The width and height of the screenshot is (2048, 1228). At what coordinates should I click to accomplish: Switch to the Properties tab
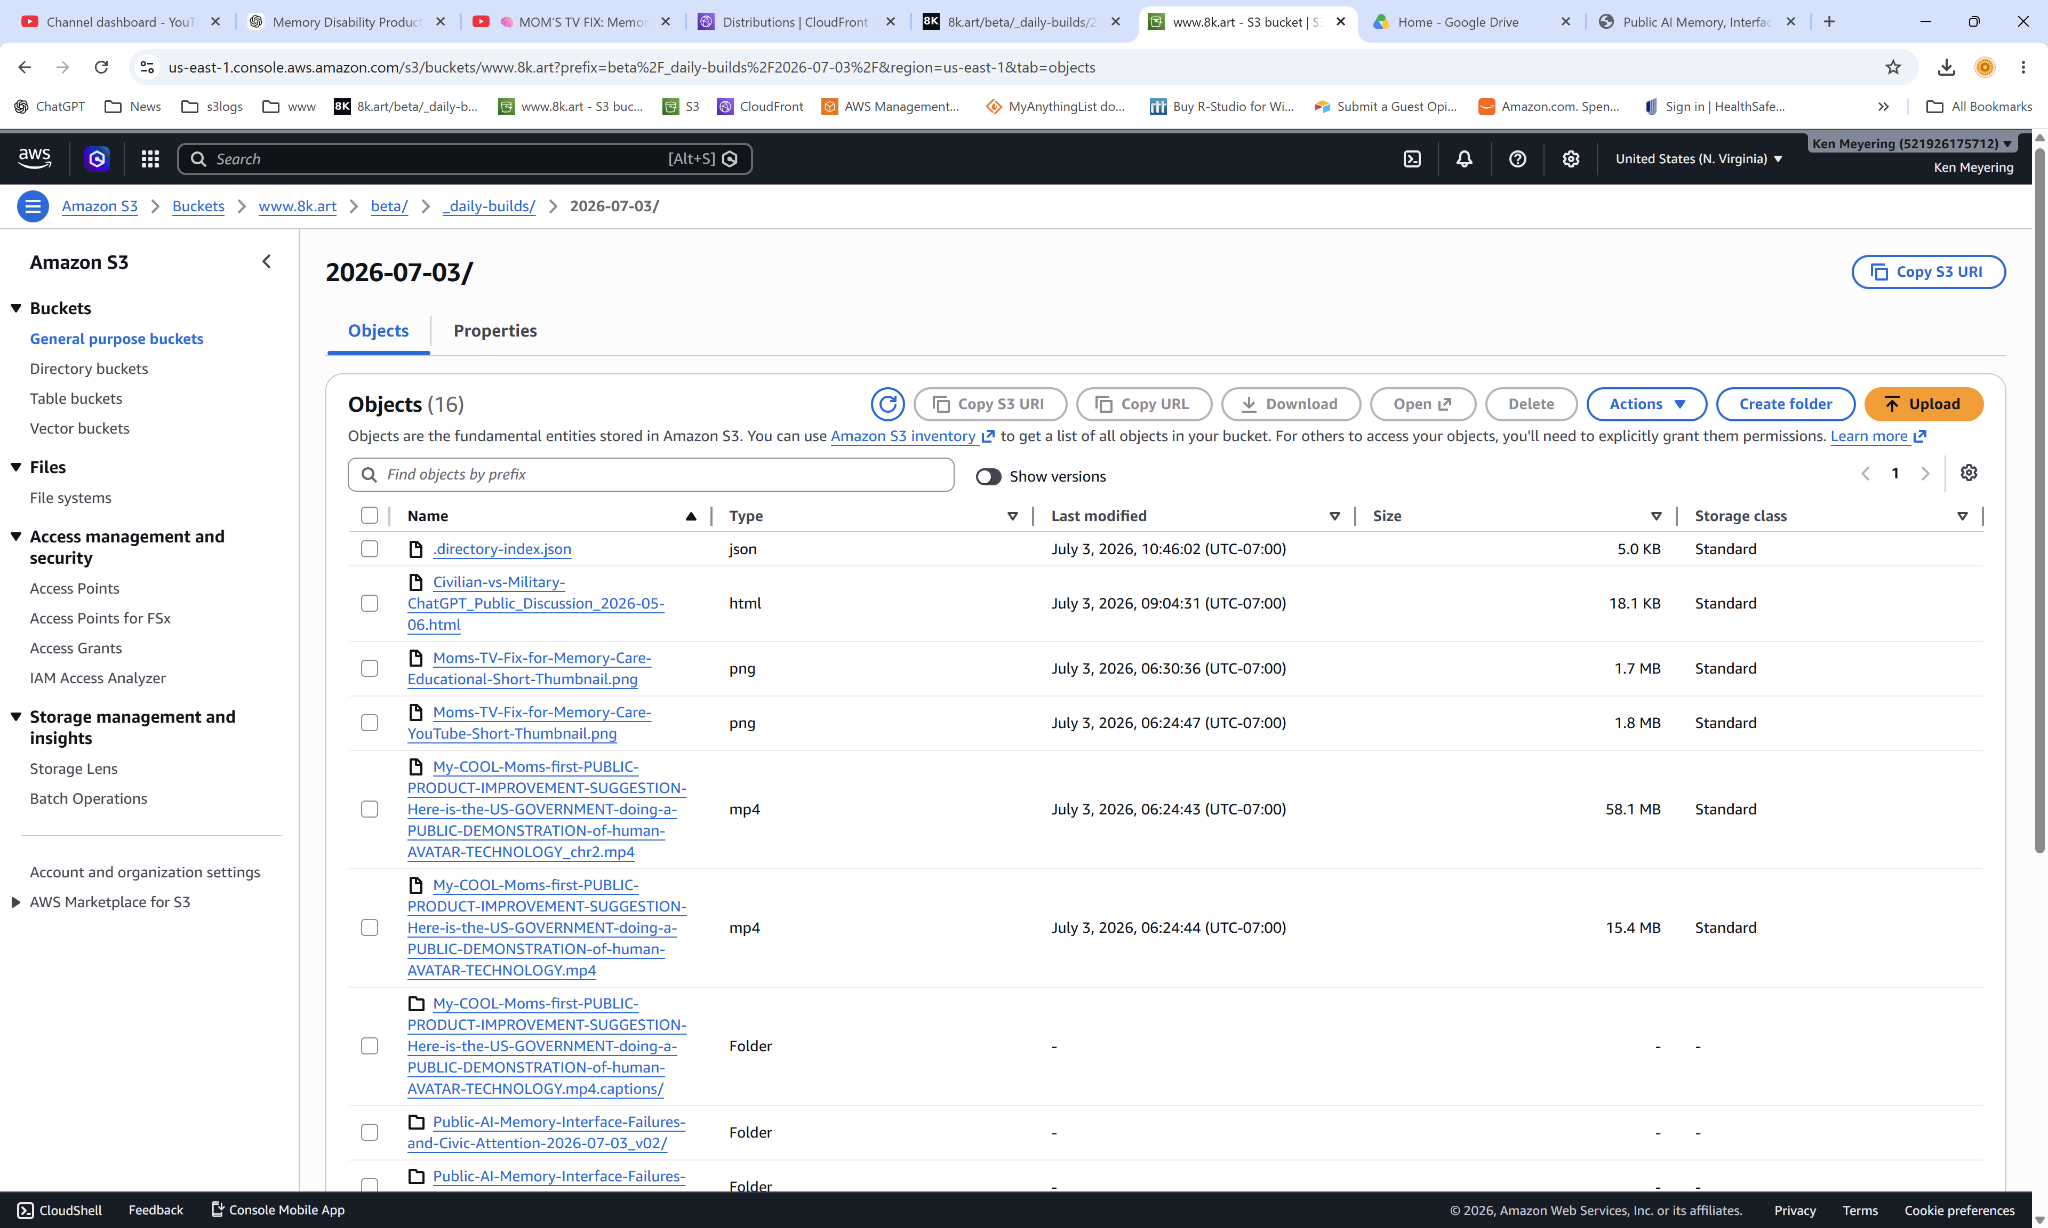tap(495, 331)
